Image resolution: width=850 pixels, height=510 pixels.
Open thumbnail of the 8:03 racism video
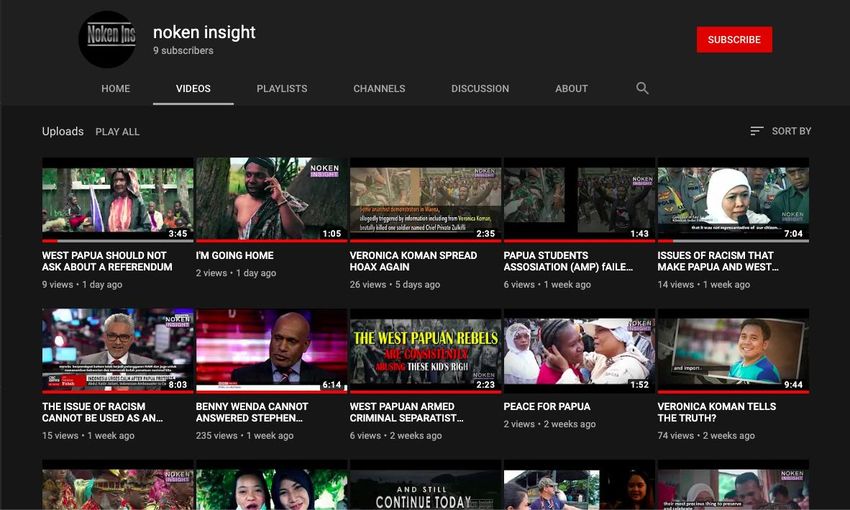point(118,351)
